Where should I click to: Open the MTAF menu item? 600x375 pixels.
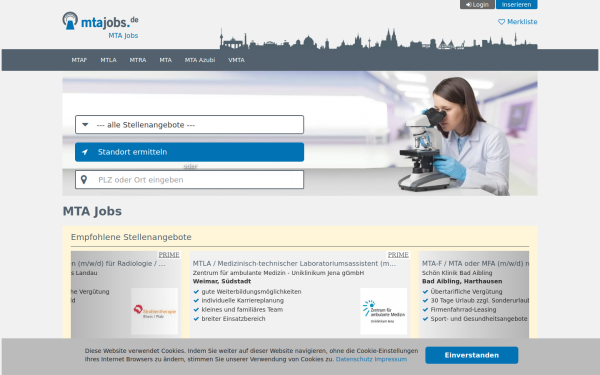[x=79, y=60]
